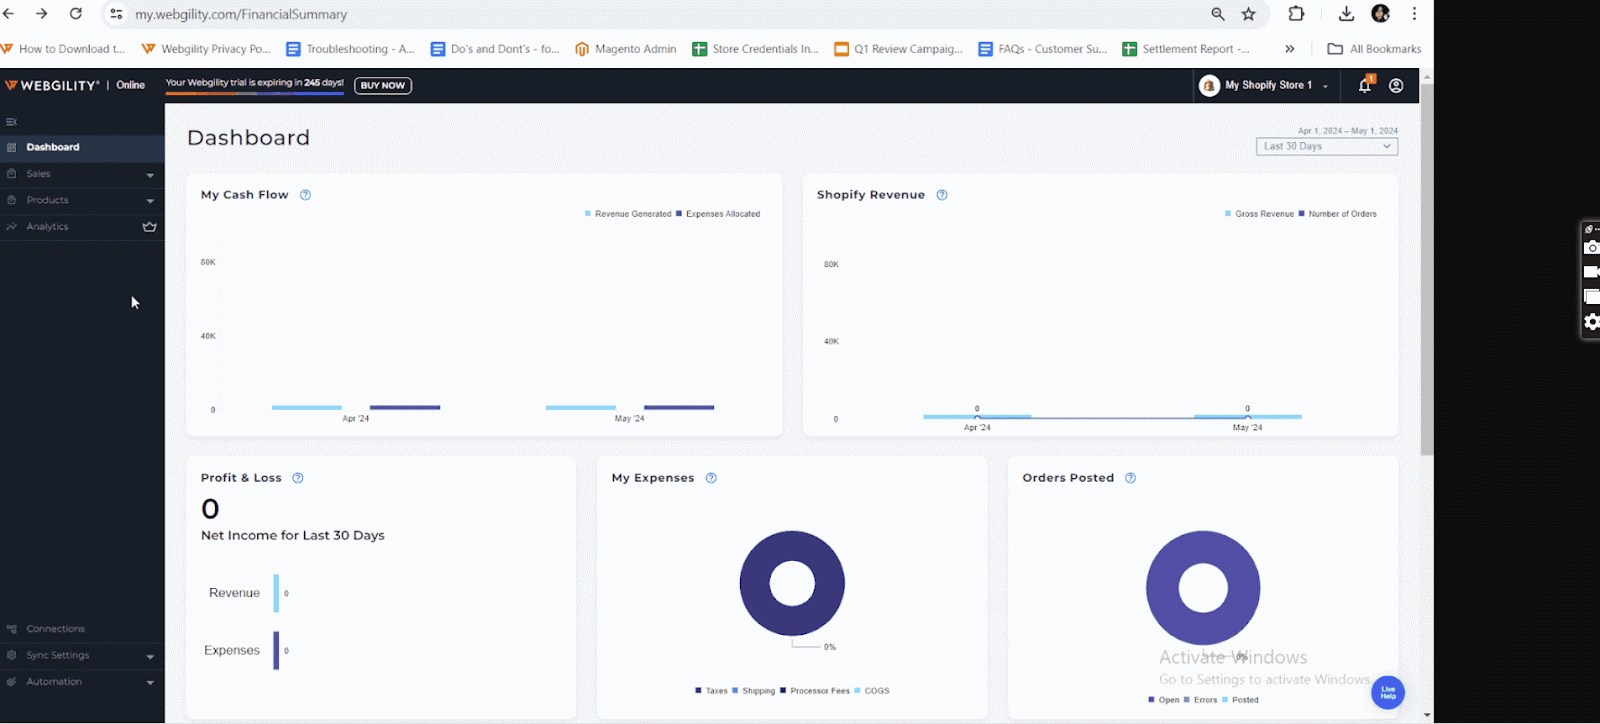The height and width of the screenshot is (724, 1600).
Task: Toggle the Revenue Generated legend series
Action: (627, 214)
